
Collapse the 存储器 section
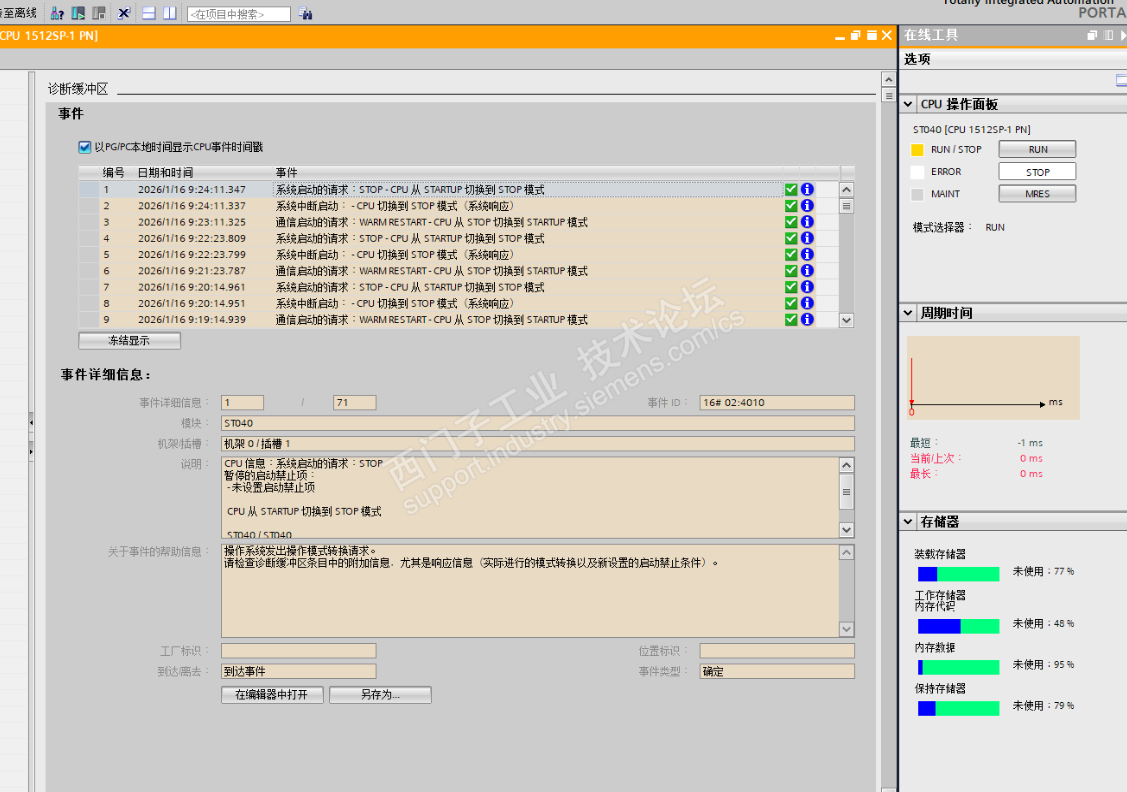point(908,521)
